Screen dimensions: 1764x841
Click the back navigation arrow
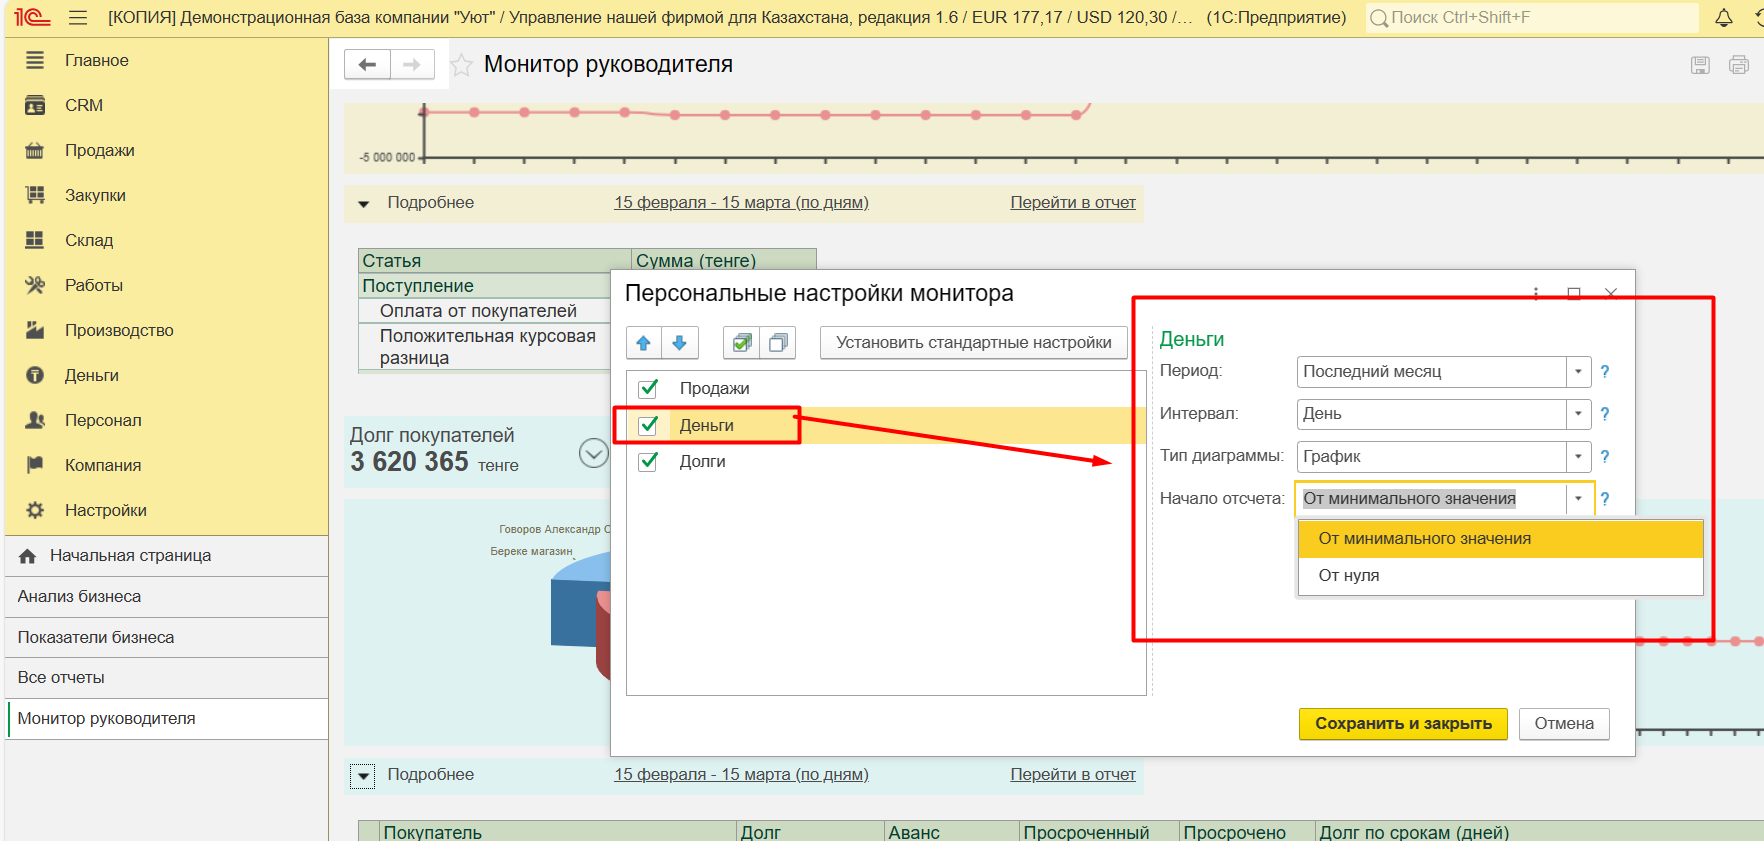click(367, 65)
